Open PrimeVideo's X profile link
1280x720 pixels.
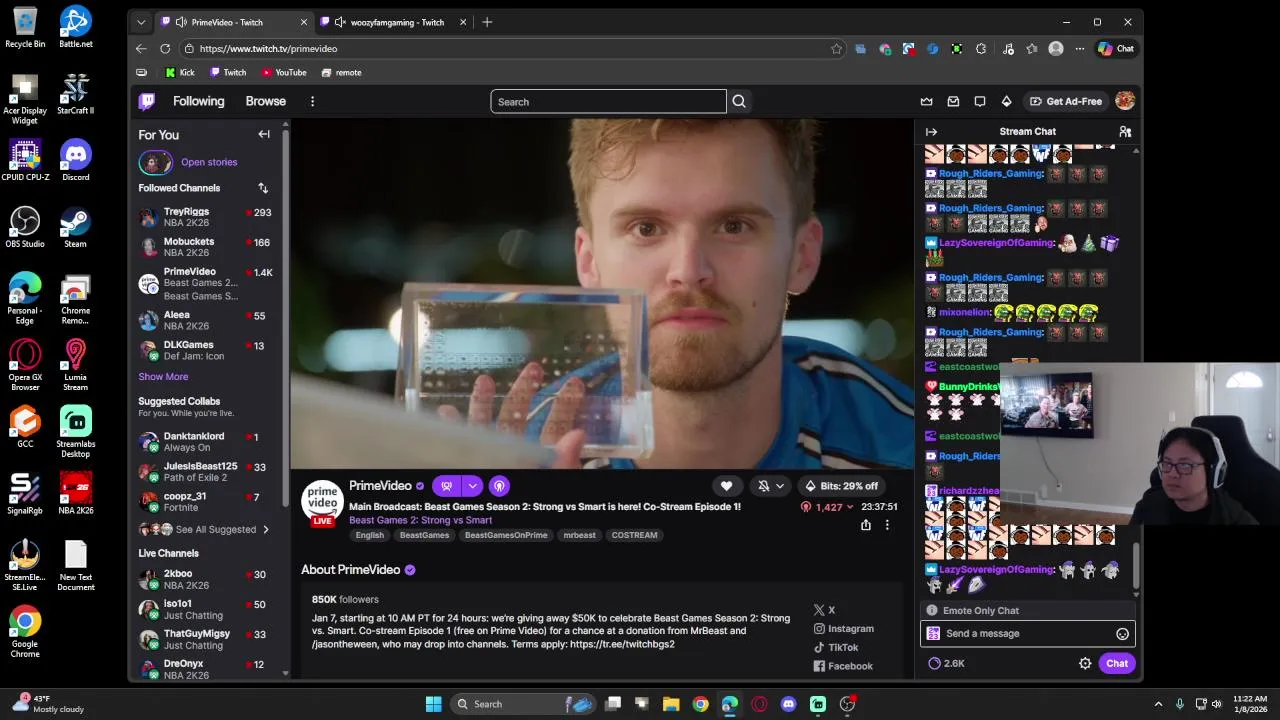click(825, 610)
